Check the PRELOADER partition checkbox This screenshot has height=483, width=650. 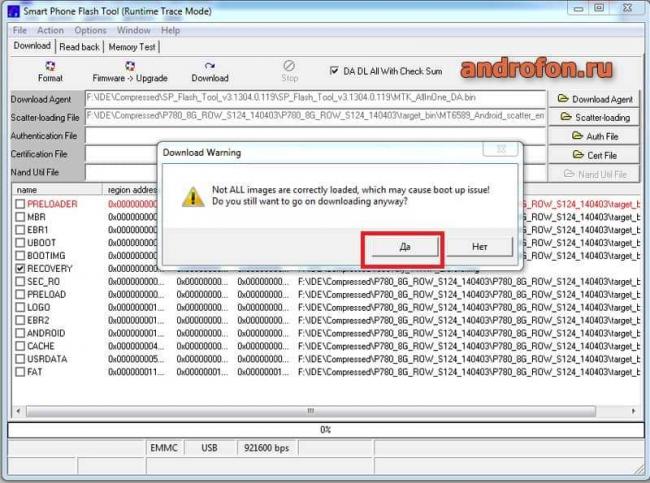click(x=20, y=204)
